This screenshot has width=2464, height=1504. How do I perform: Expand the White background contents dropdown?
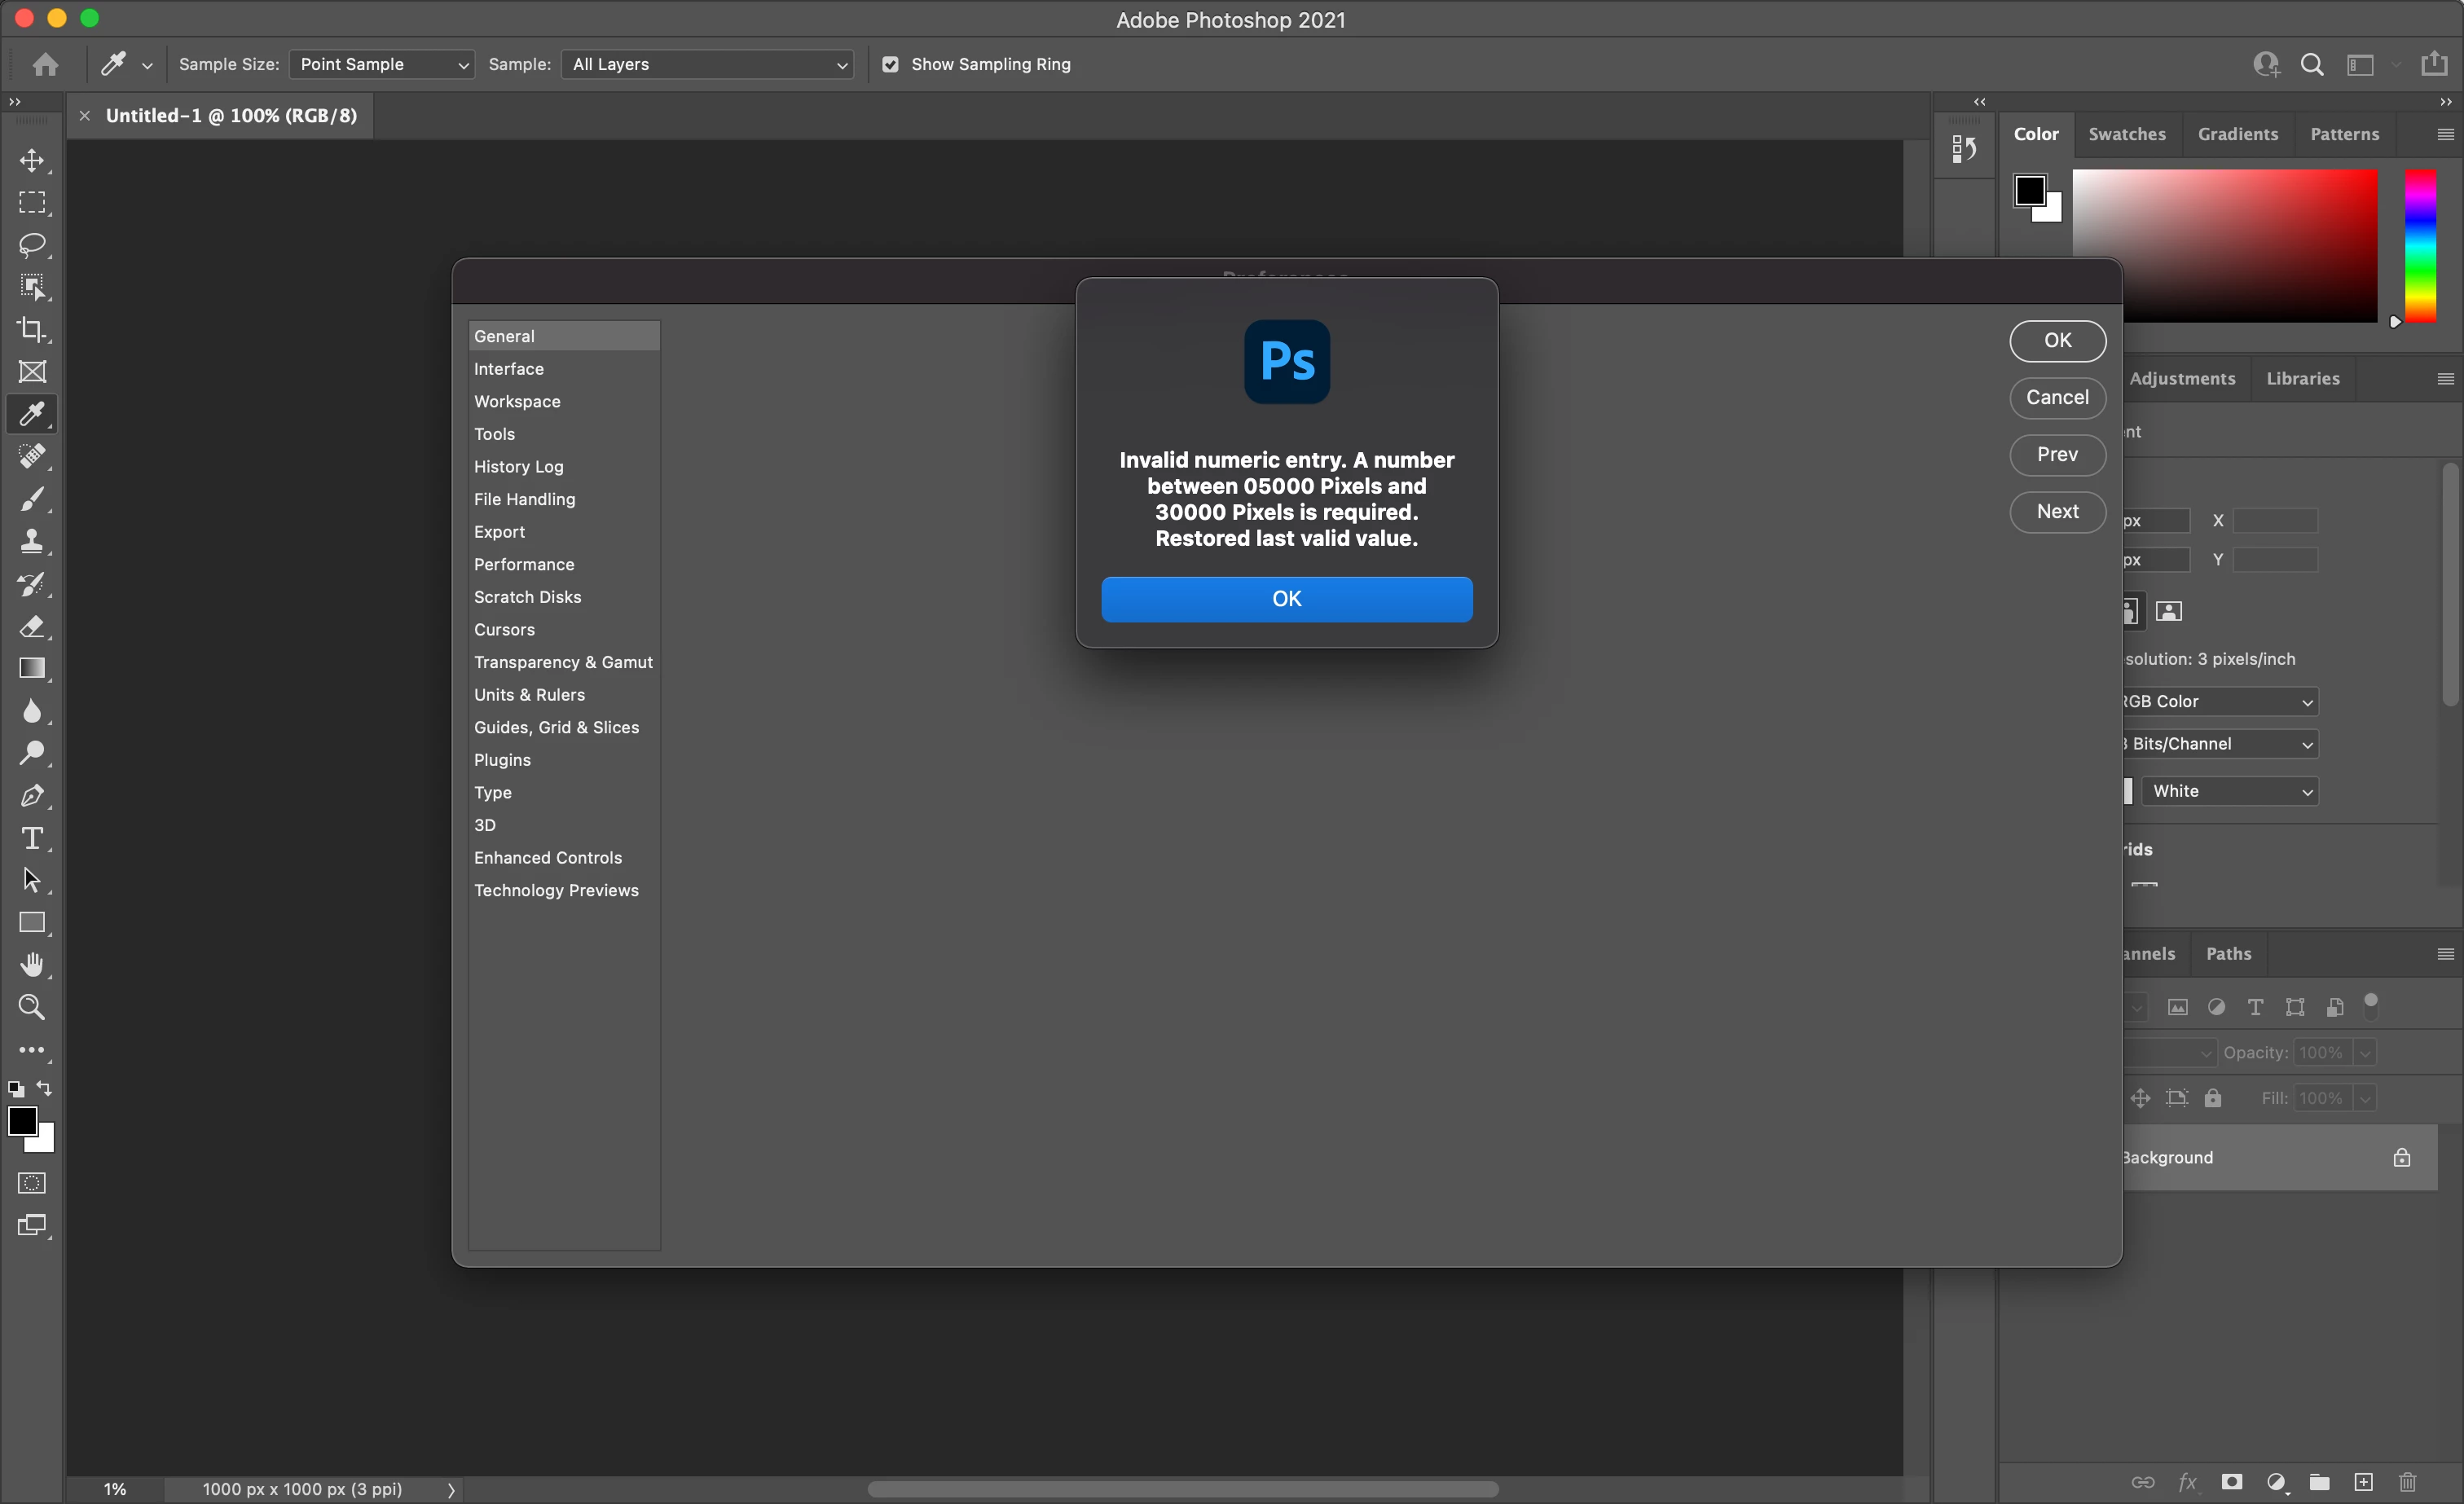point(2230,791)
